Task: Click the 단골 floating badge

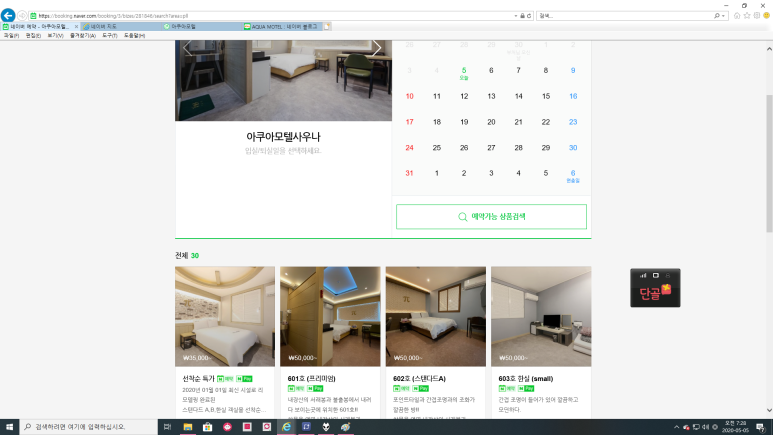Action: point(655,288)
